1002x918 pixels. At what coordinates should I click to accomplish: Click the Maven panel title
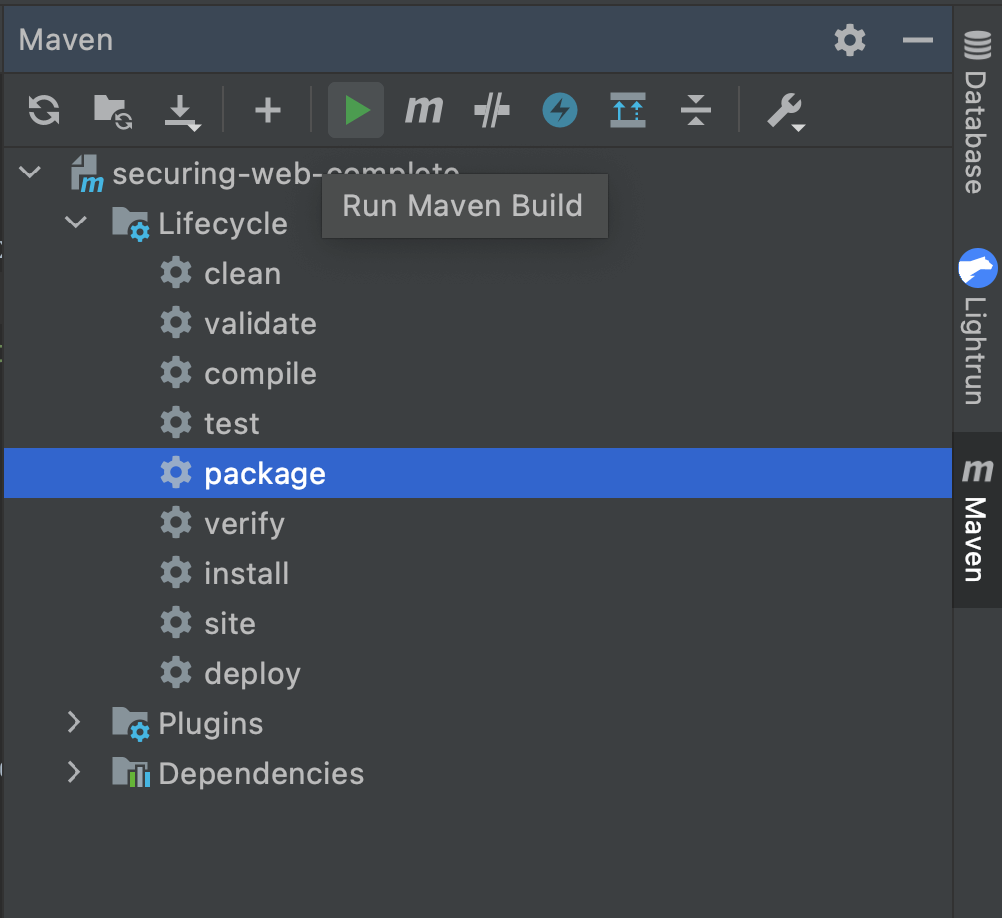pos(66,40)
